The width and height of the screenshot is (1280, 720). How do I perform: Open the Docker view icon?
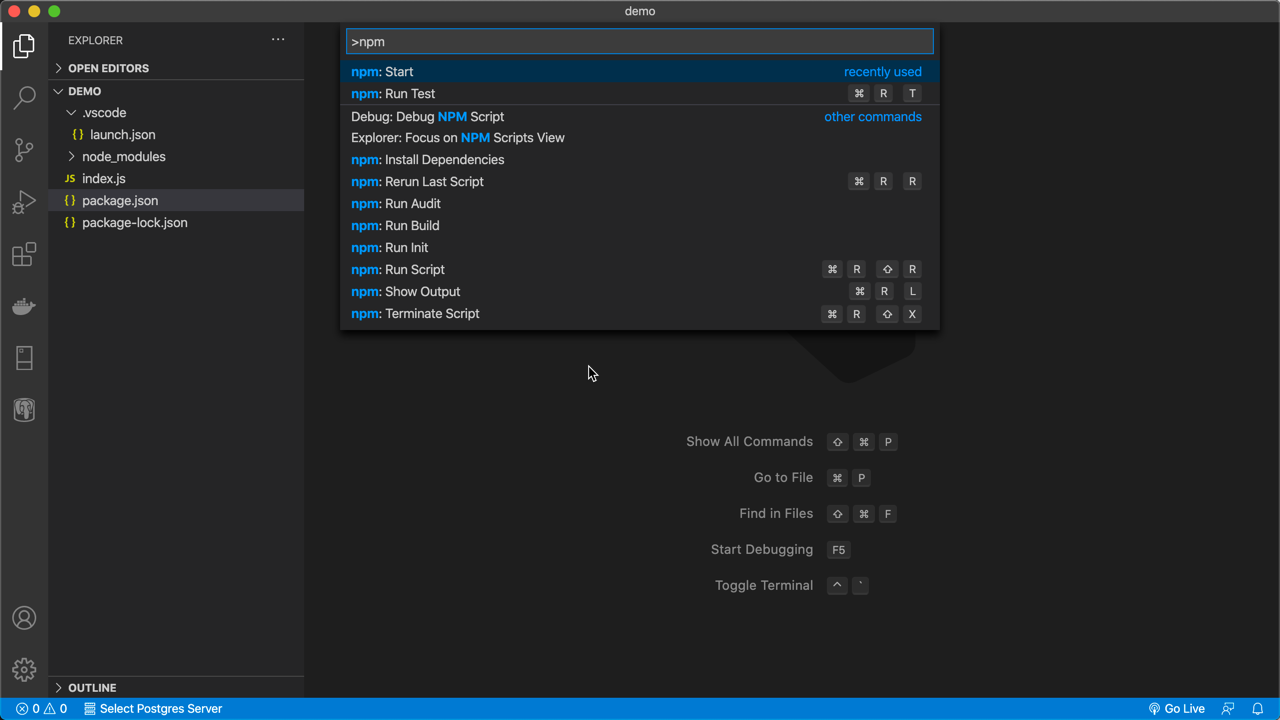pos(24,306)
